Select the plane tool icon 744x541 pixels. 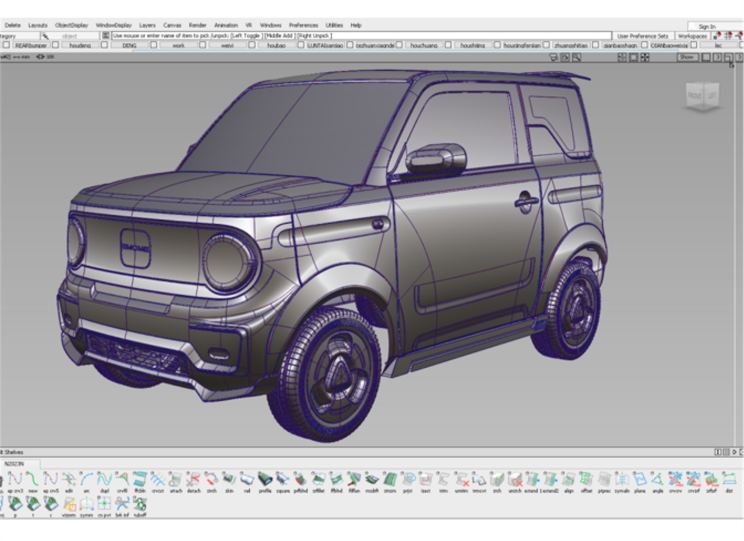639,481
